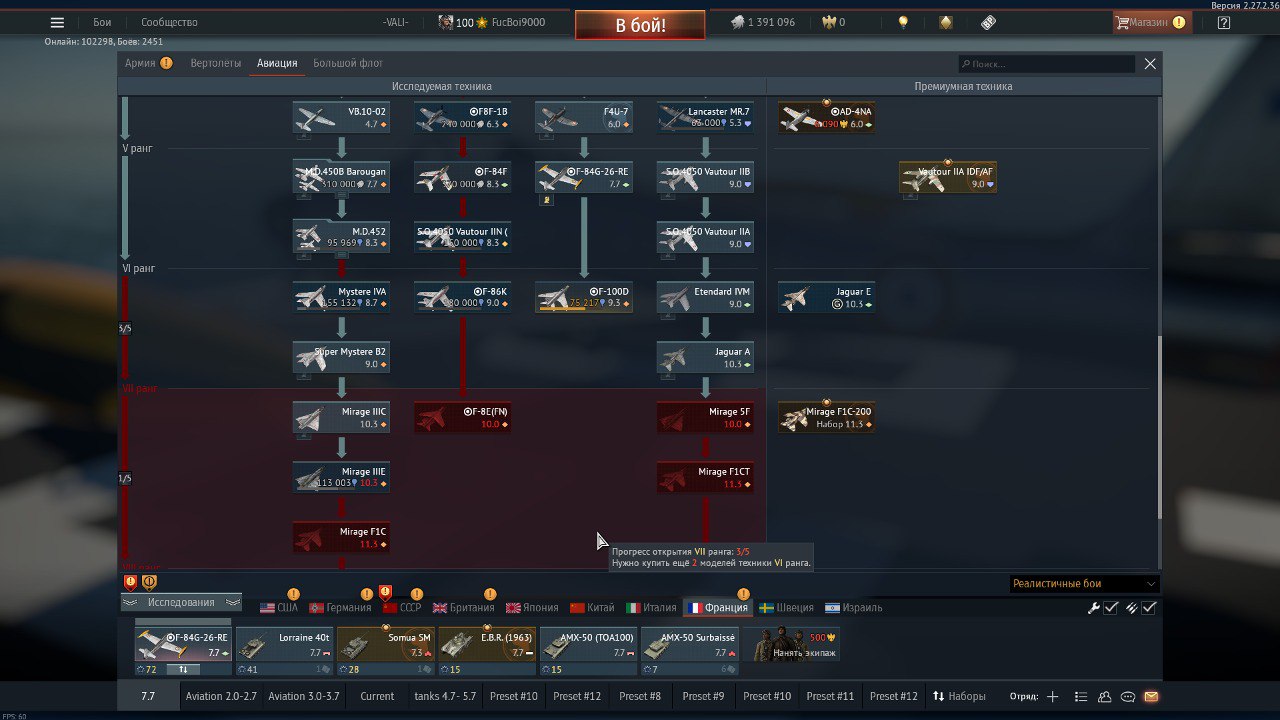This screenshot has height=720, width=1280.
Task: Open the mail envelope icon
Action: (x=1151, y=696)
